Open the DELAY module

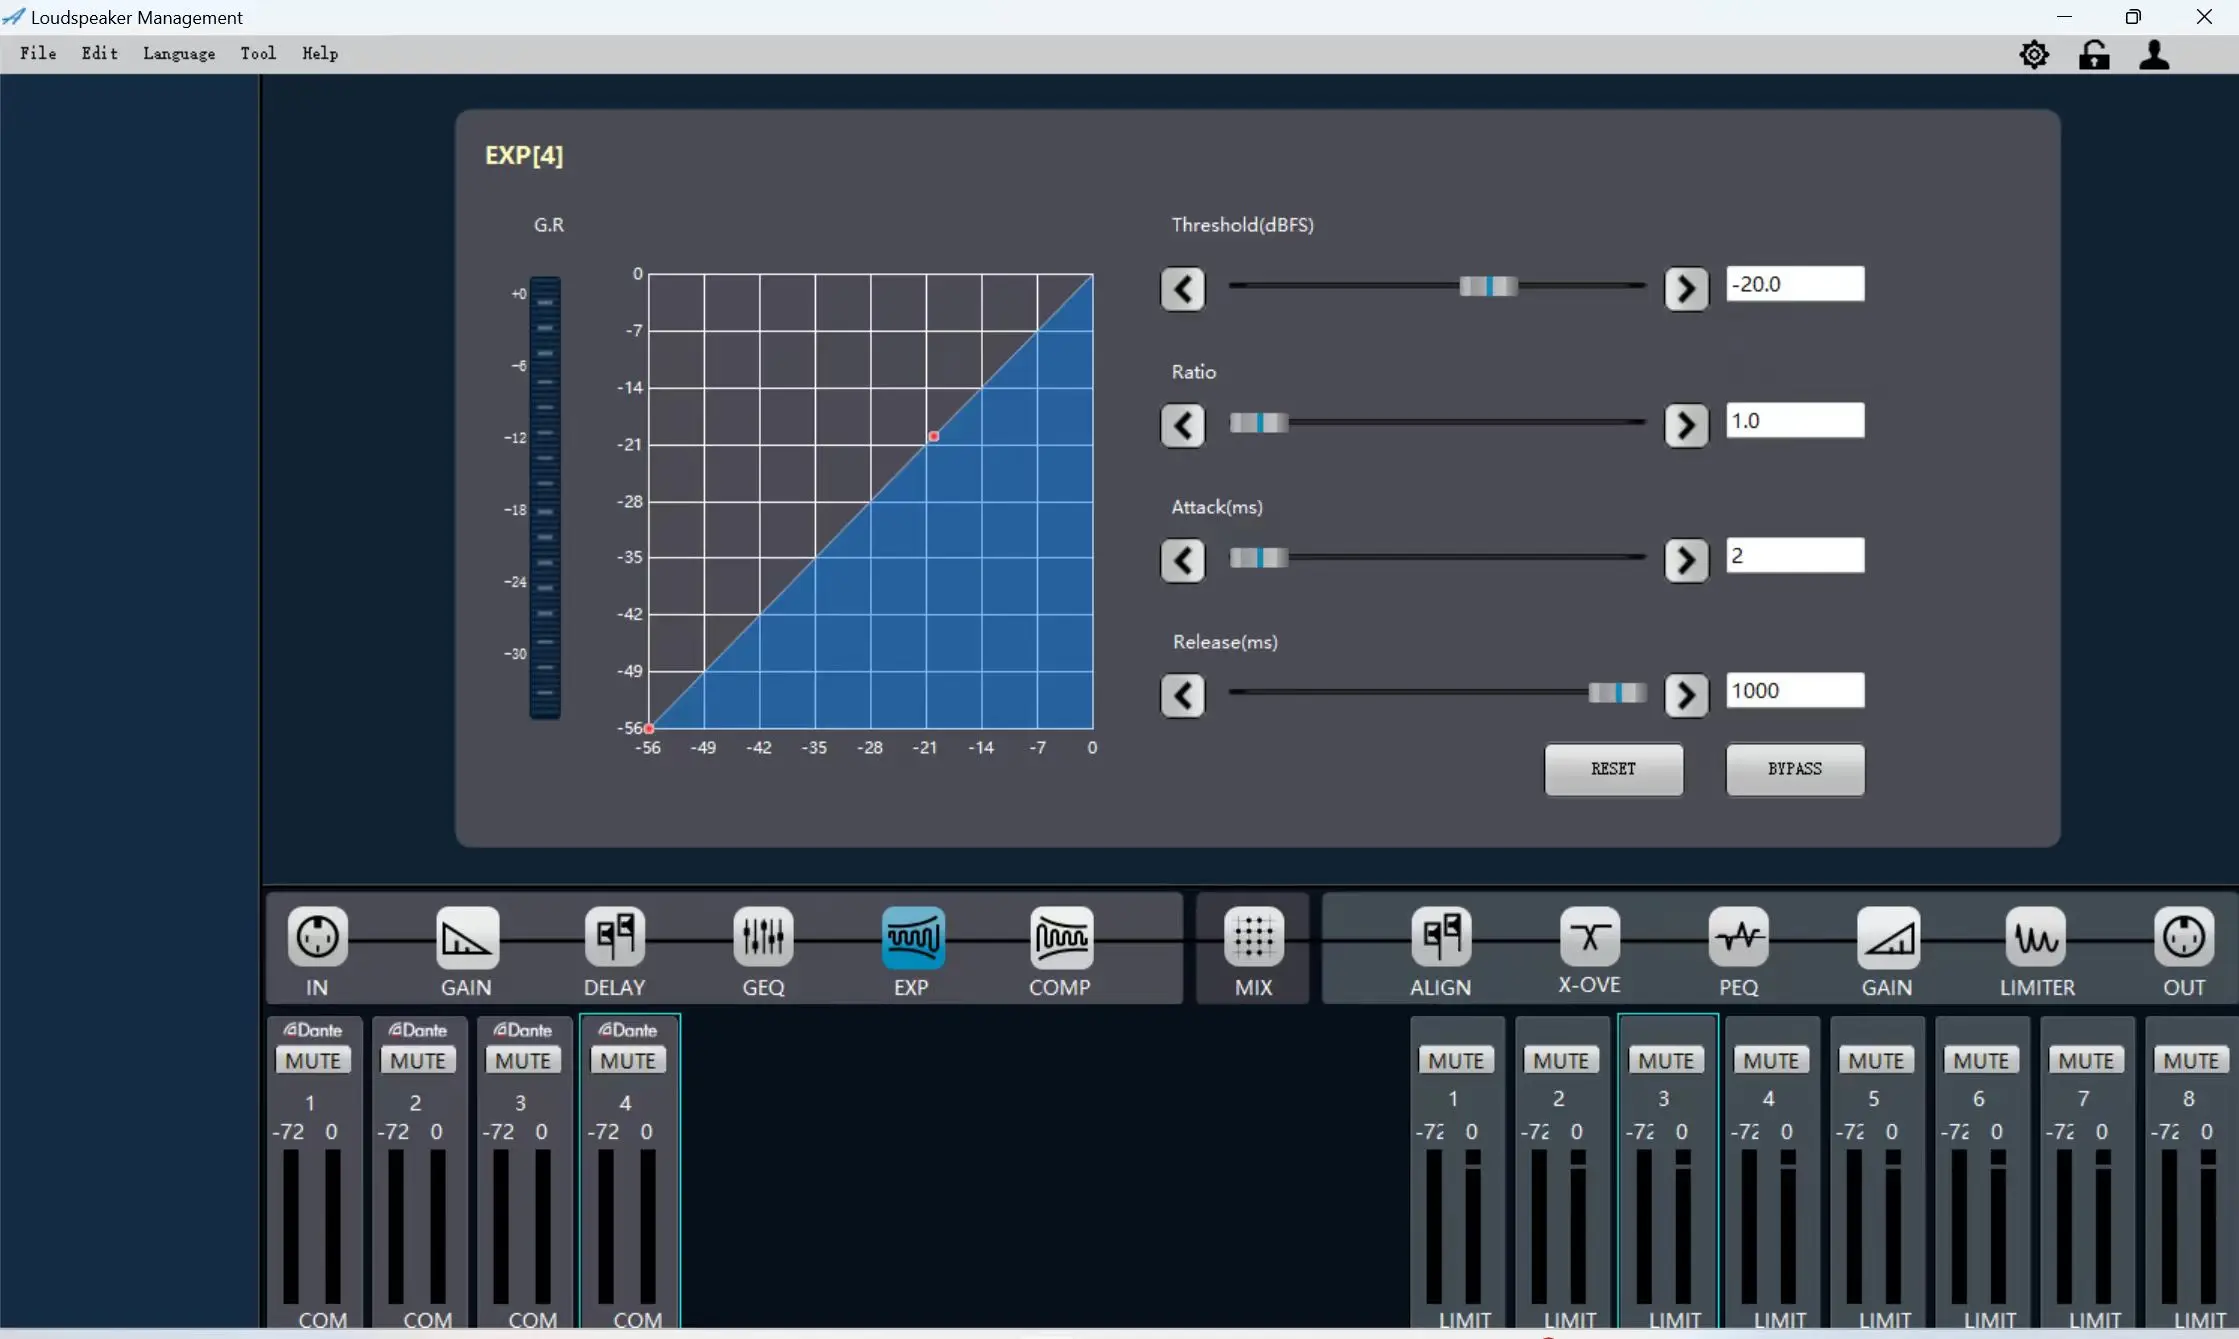click(615, 938)
